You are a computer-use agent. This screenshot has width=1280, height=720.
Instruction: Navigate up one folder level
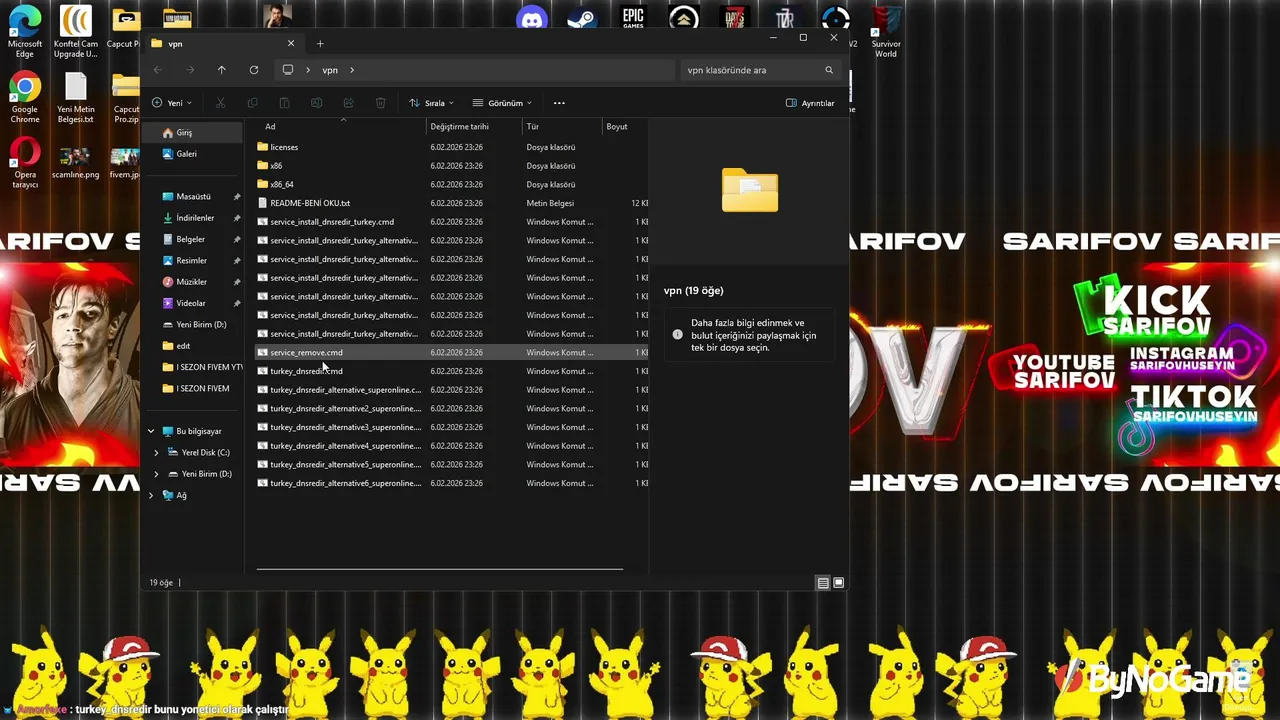(222, 70)
